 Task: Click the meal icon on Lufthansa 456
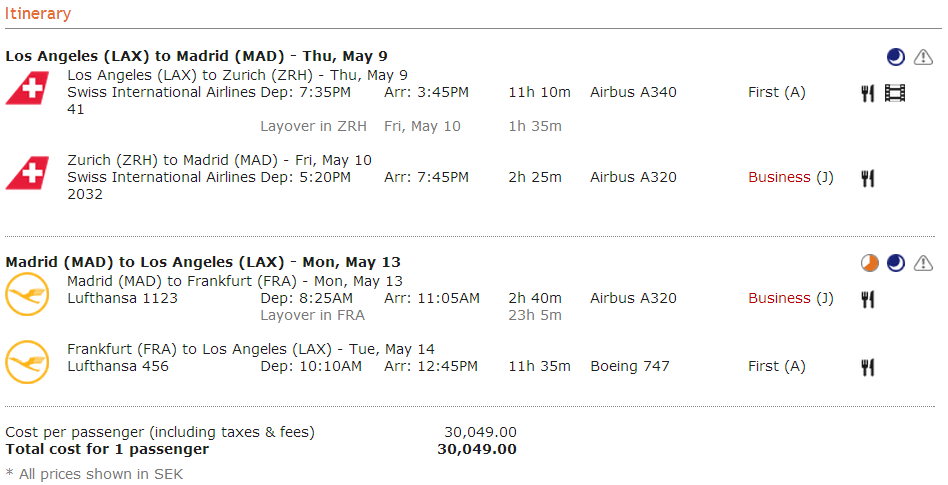(x=868, y=367)
